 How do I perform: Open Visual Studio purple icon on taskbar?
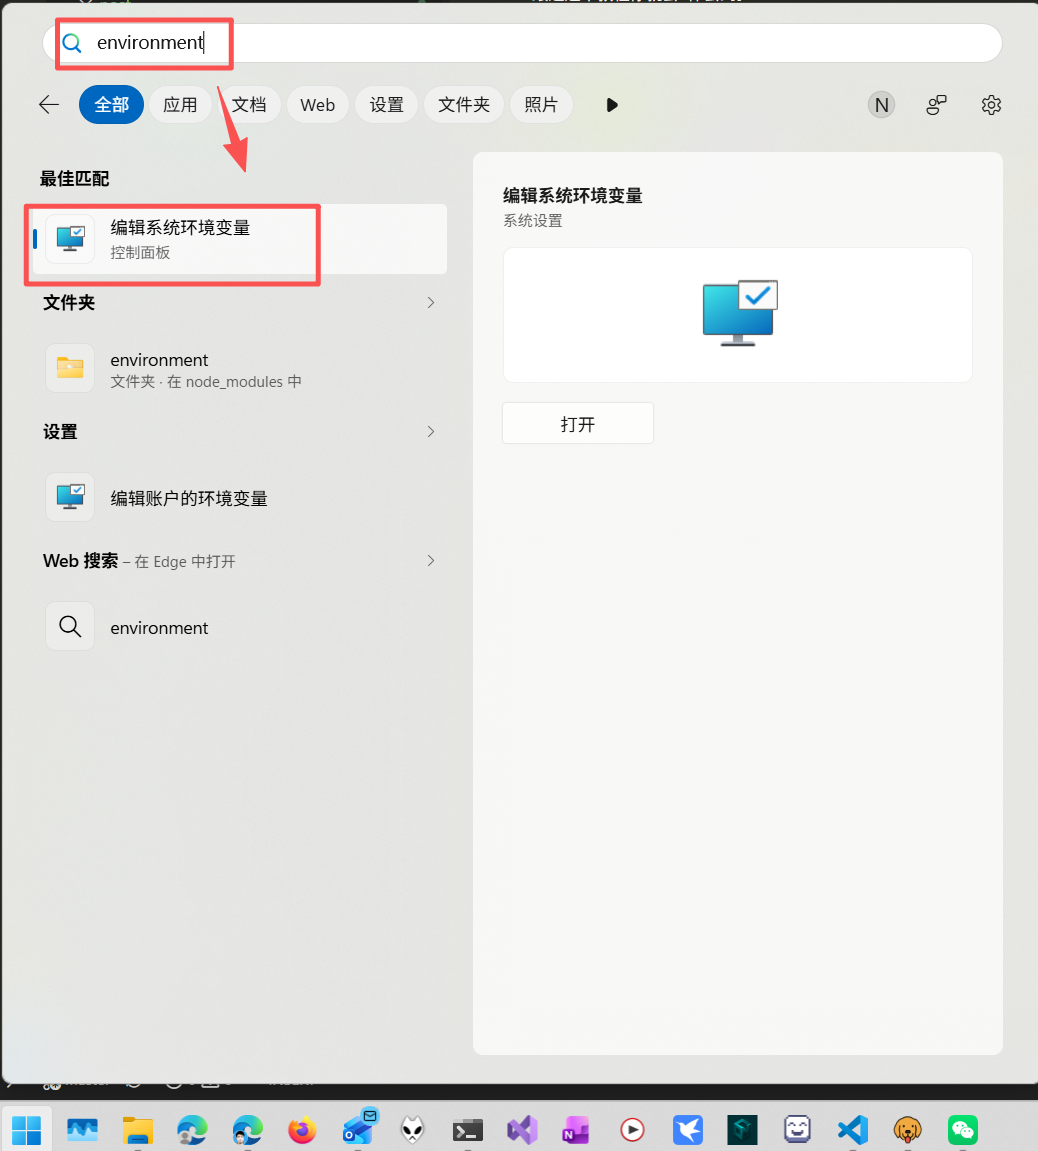coord(522,1130)
